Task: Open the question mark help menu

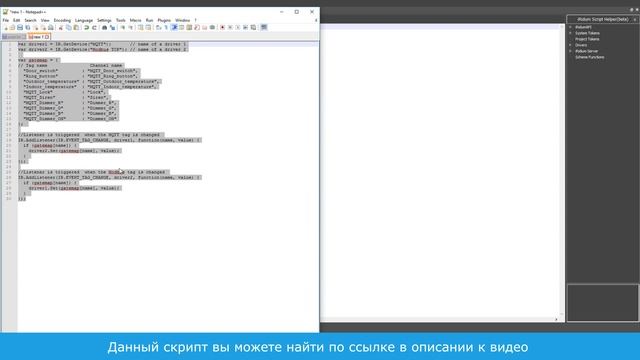Action: point(196,20)
